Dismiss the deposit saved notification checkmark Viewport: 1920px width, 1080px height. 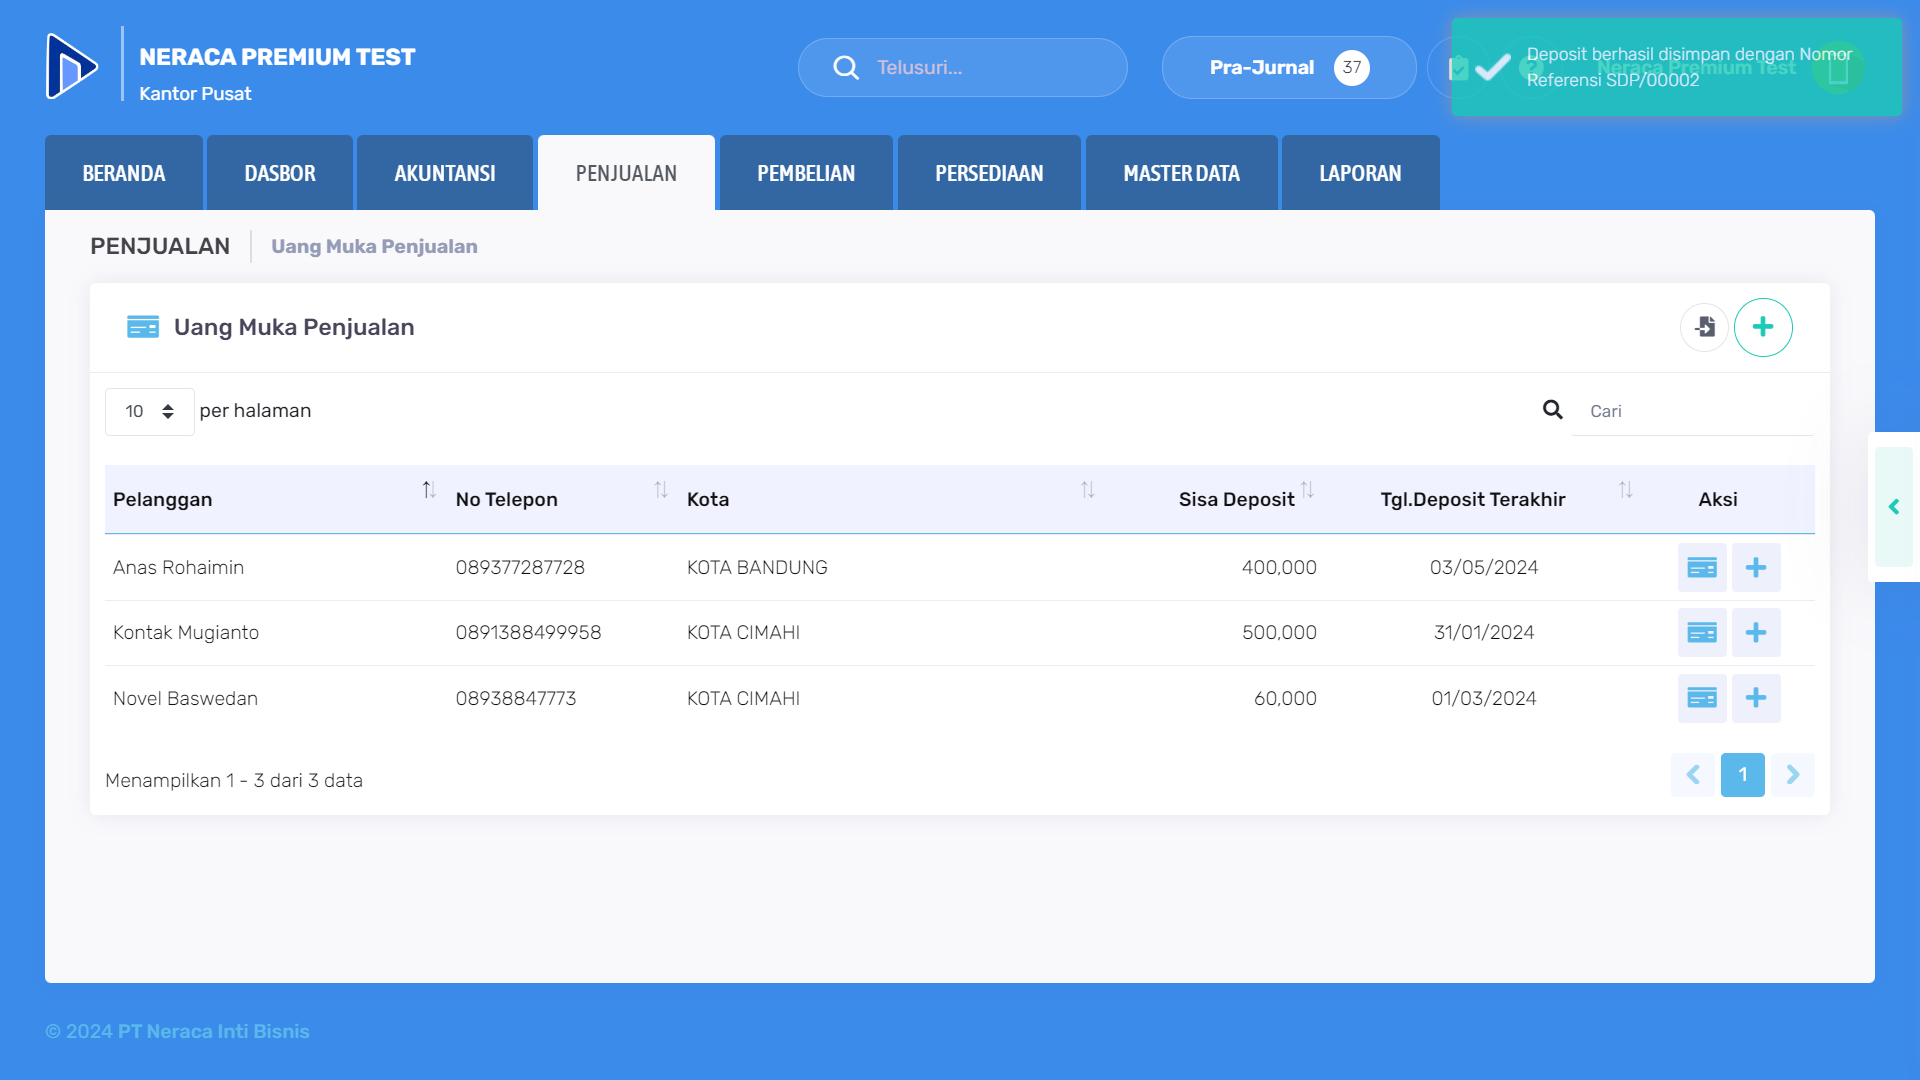1493,67
